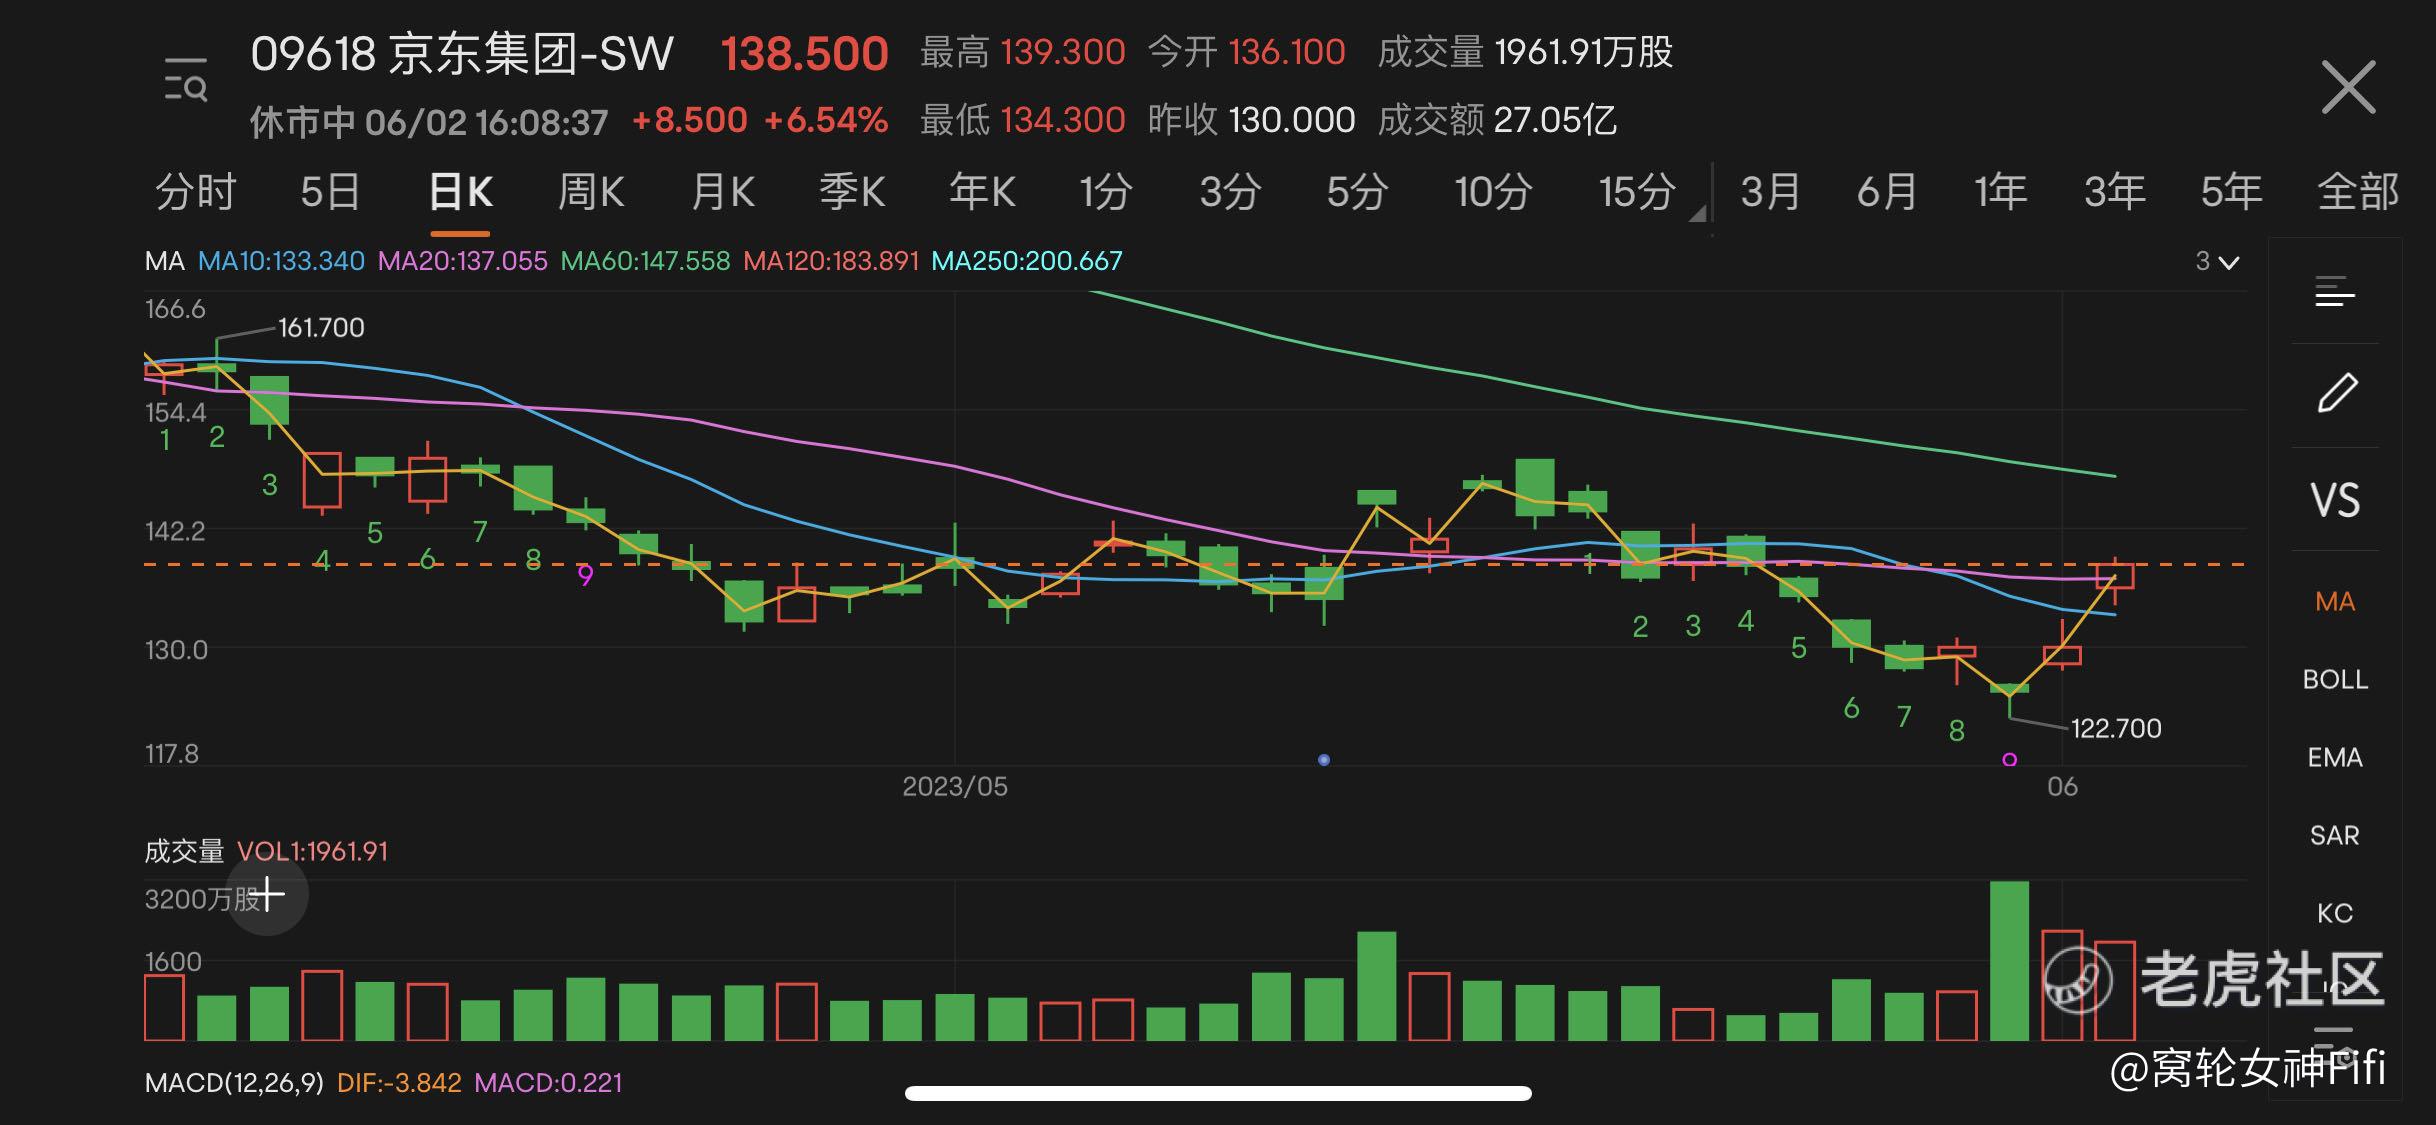Open the VS compare stocks tool
2436x1125 pixels.
[x=2335, y=499]
